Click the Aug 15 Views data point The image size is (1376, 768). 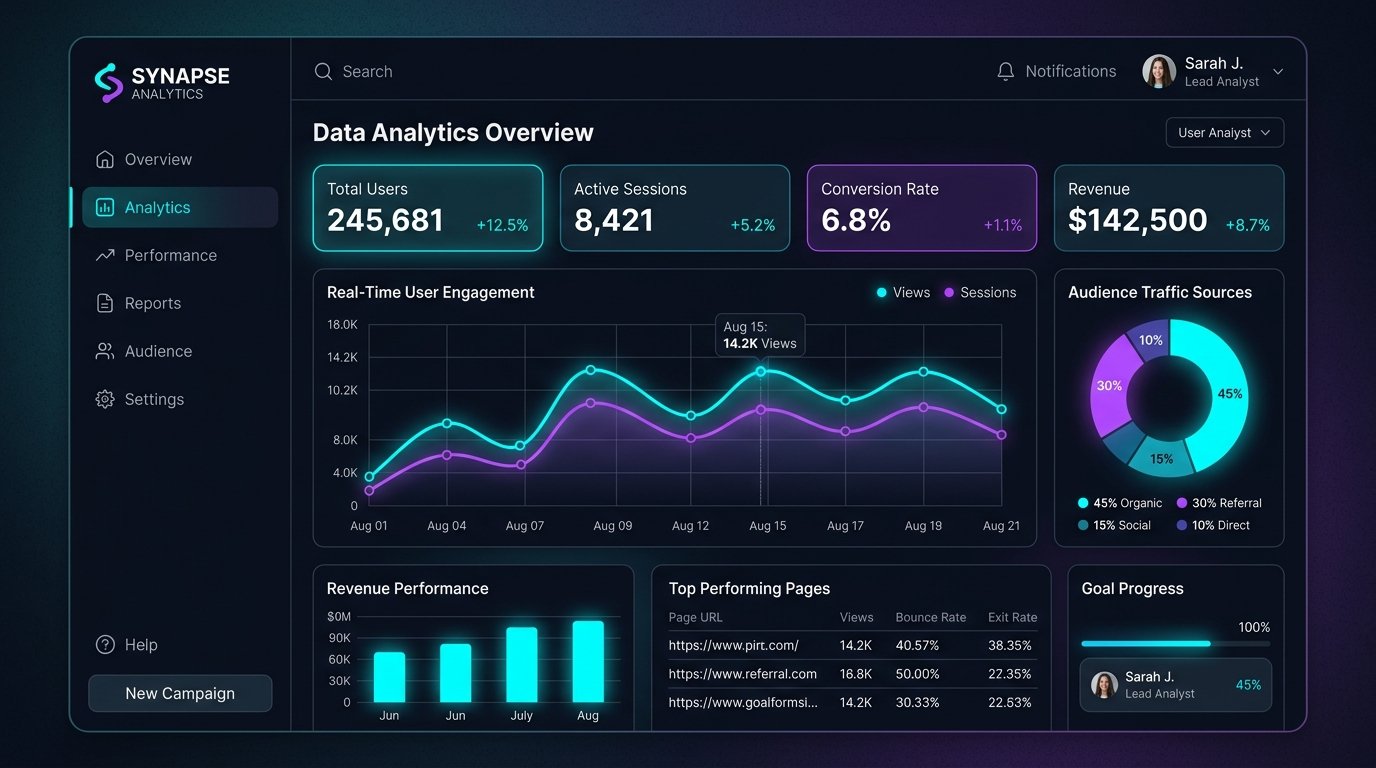pyautogui.click(x=761, y=371)
